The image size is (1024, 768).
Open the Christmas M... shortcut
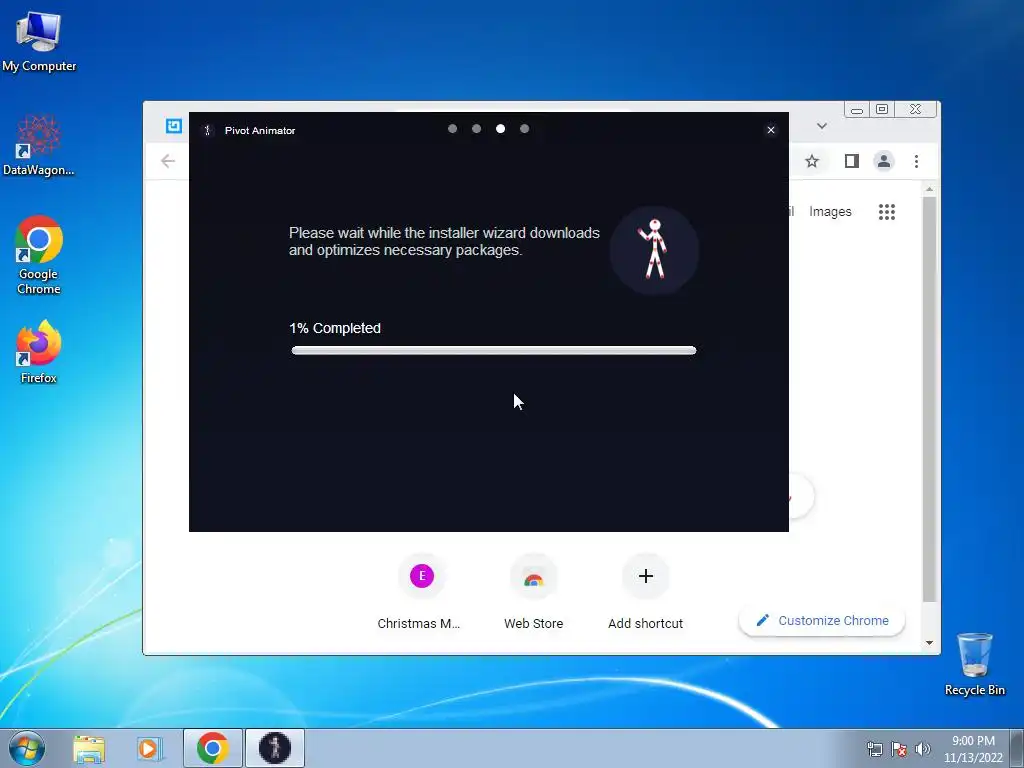pos(419,592)
